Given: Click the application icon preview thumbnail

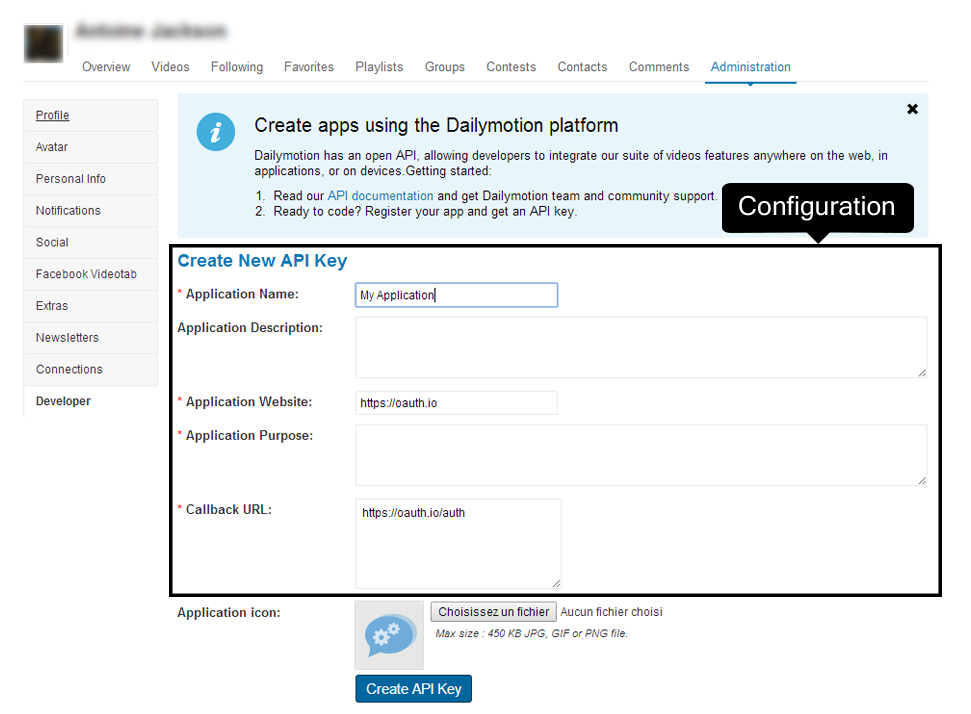Looking at the screenshot, I should [389, 635].
